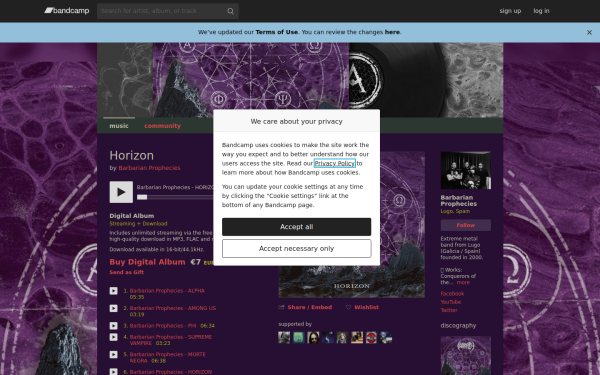The width and height of the screenshot is (600, 375).
Task: Open the log in link
Action: [541, 11]
